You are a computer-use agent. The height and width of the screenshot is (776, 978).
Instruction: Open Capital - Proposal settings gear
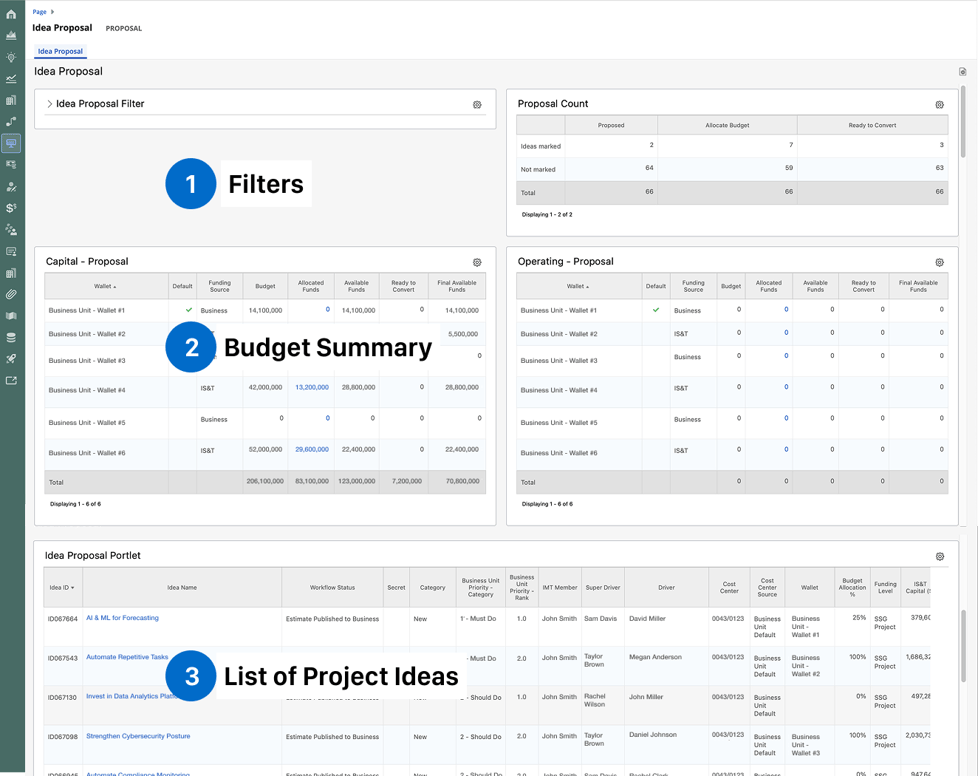click(477, 263)
